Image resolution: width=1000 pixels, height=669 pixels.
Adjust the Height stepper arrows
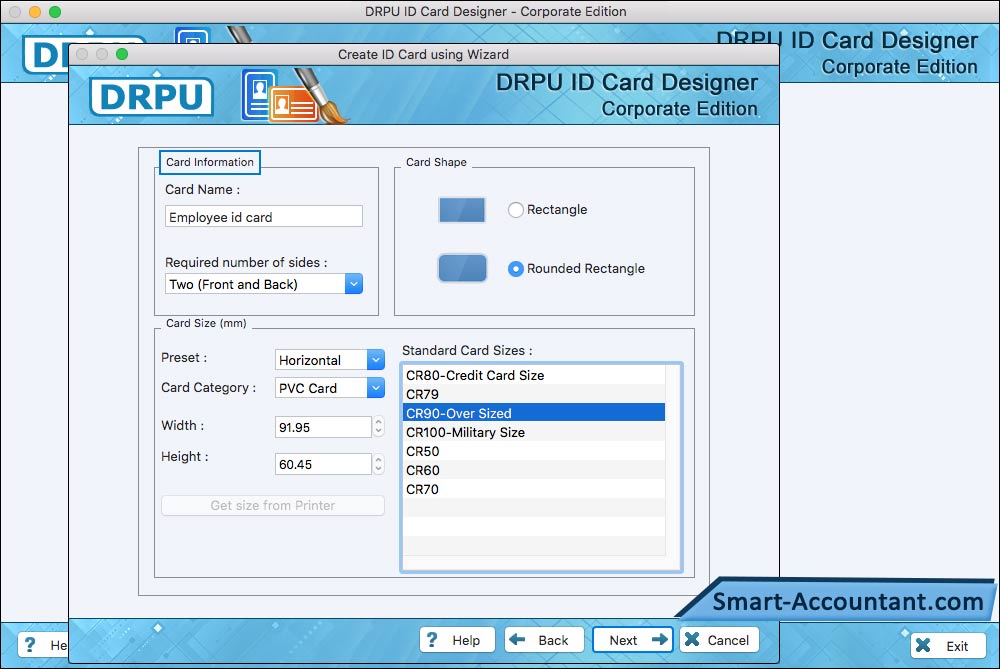click(x=379, y=464)
